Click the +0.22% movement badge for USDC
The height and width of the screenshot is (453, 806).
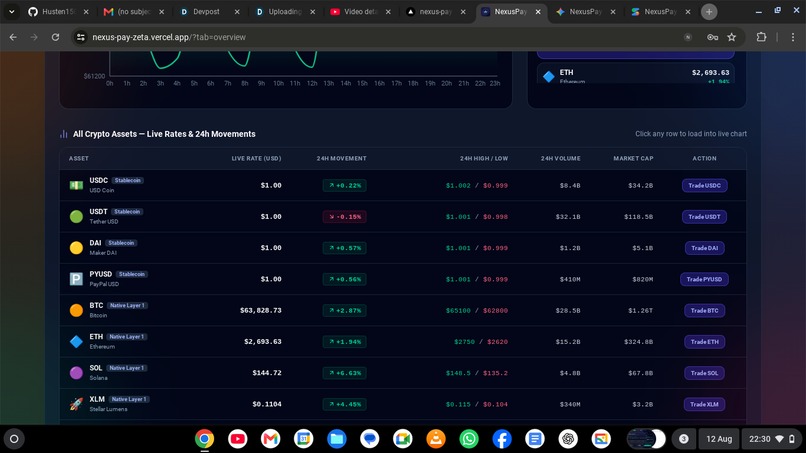point(344,186)
